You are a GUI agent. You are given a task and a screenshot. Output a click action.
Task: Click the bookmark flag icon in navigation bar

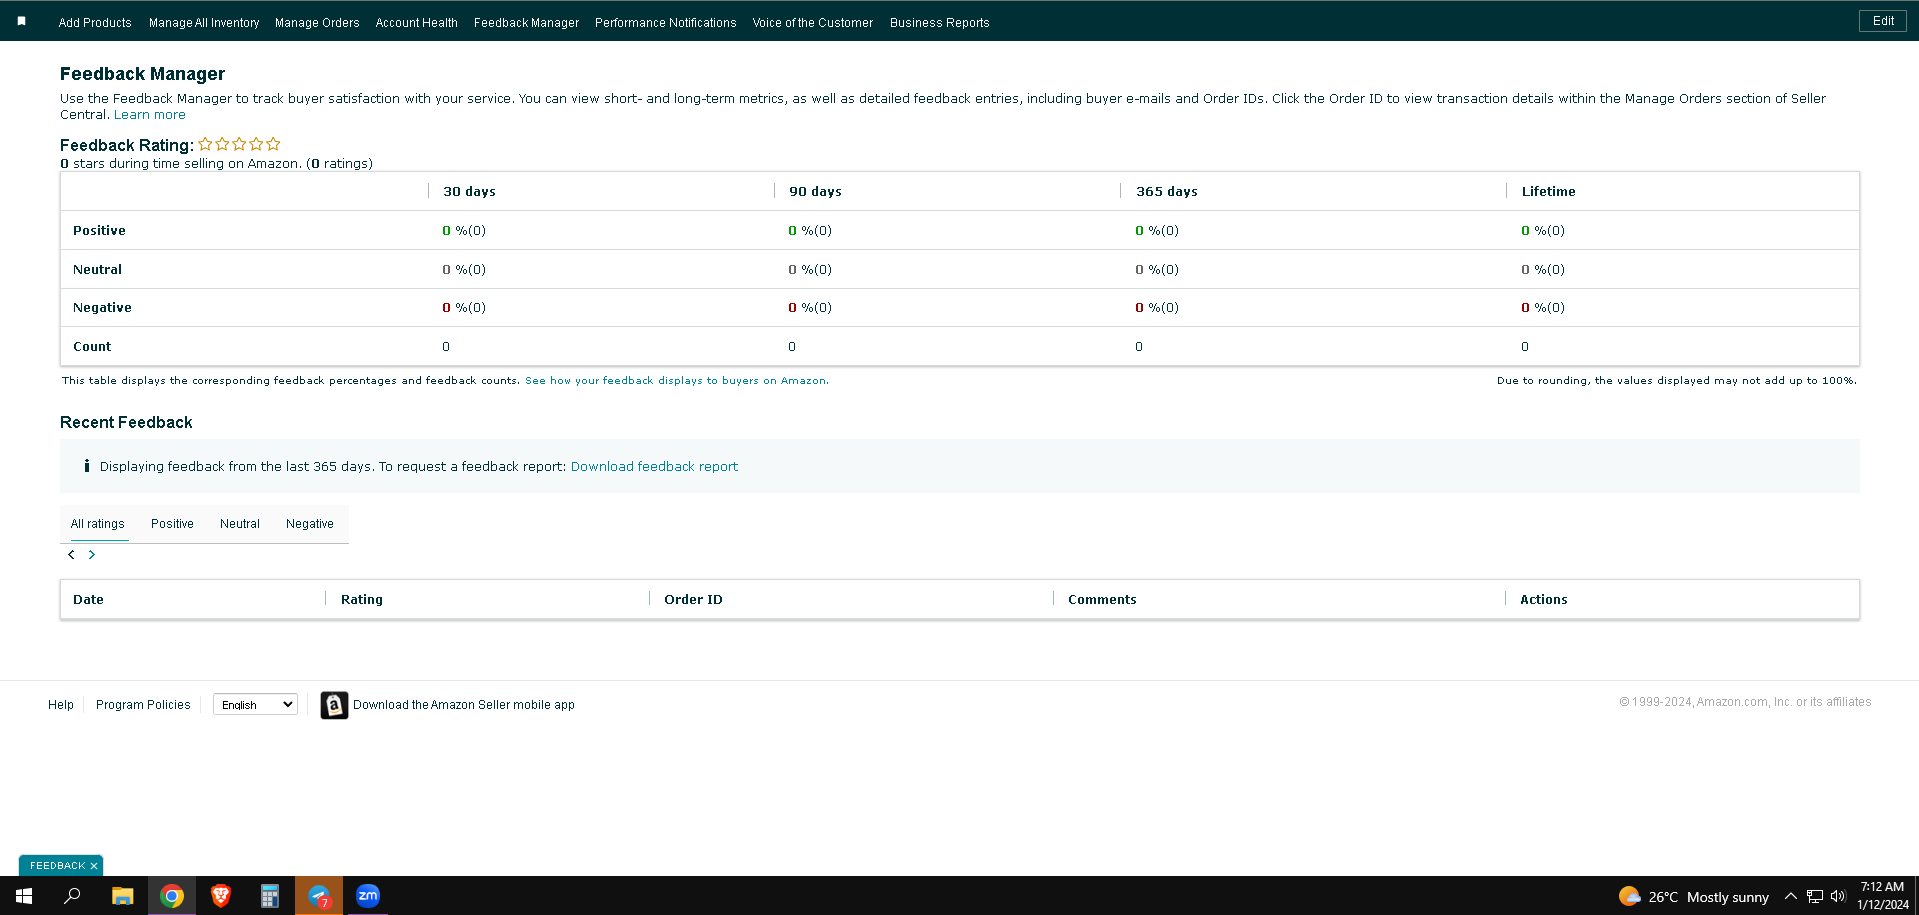pyautogui.click(x=21, y=21)
